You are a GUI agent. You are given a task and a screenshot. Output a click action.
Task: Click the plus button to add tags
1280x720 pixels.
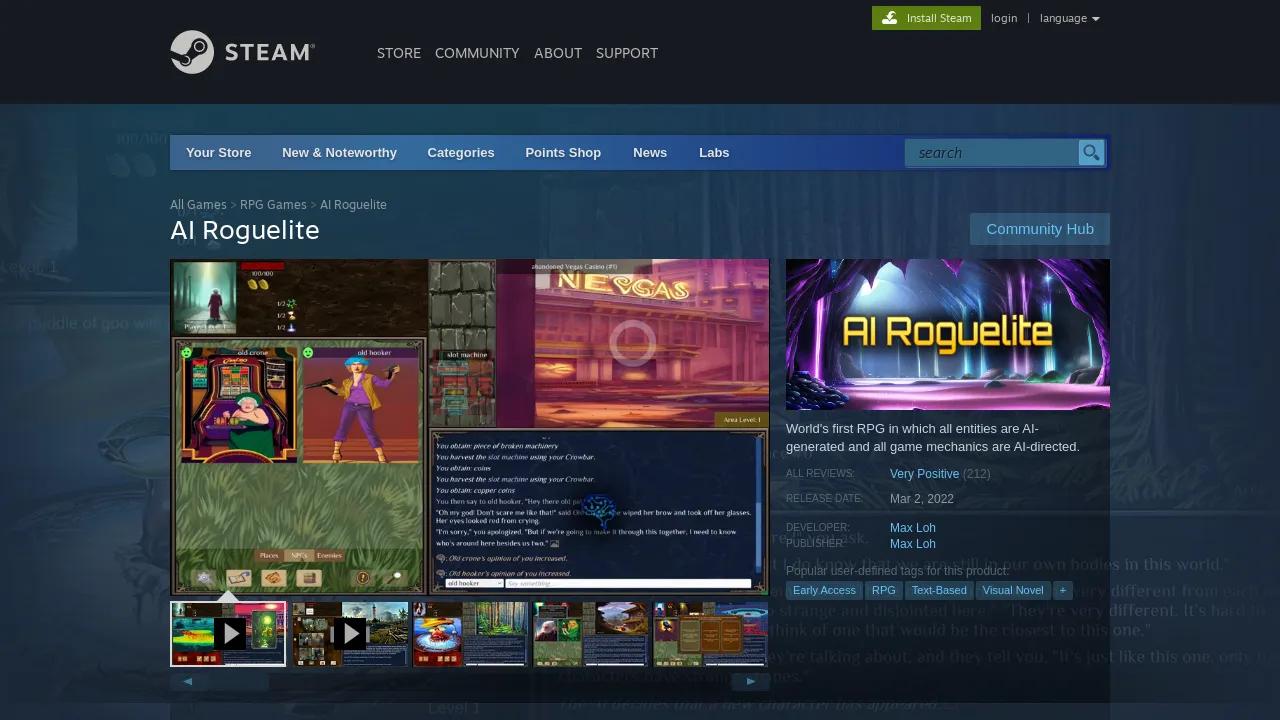(1062, 591)
